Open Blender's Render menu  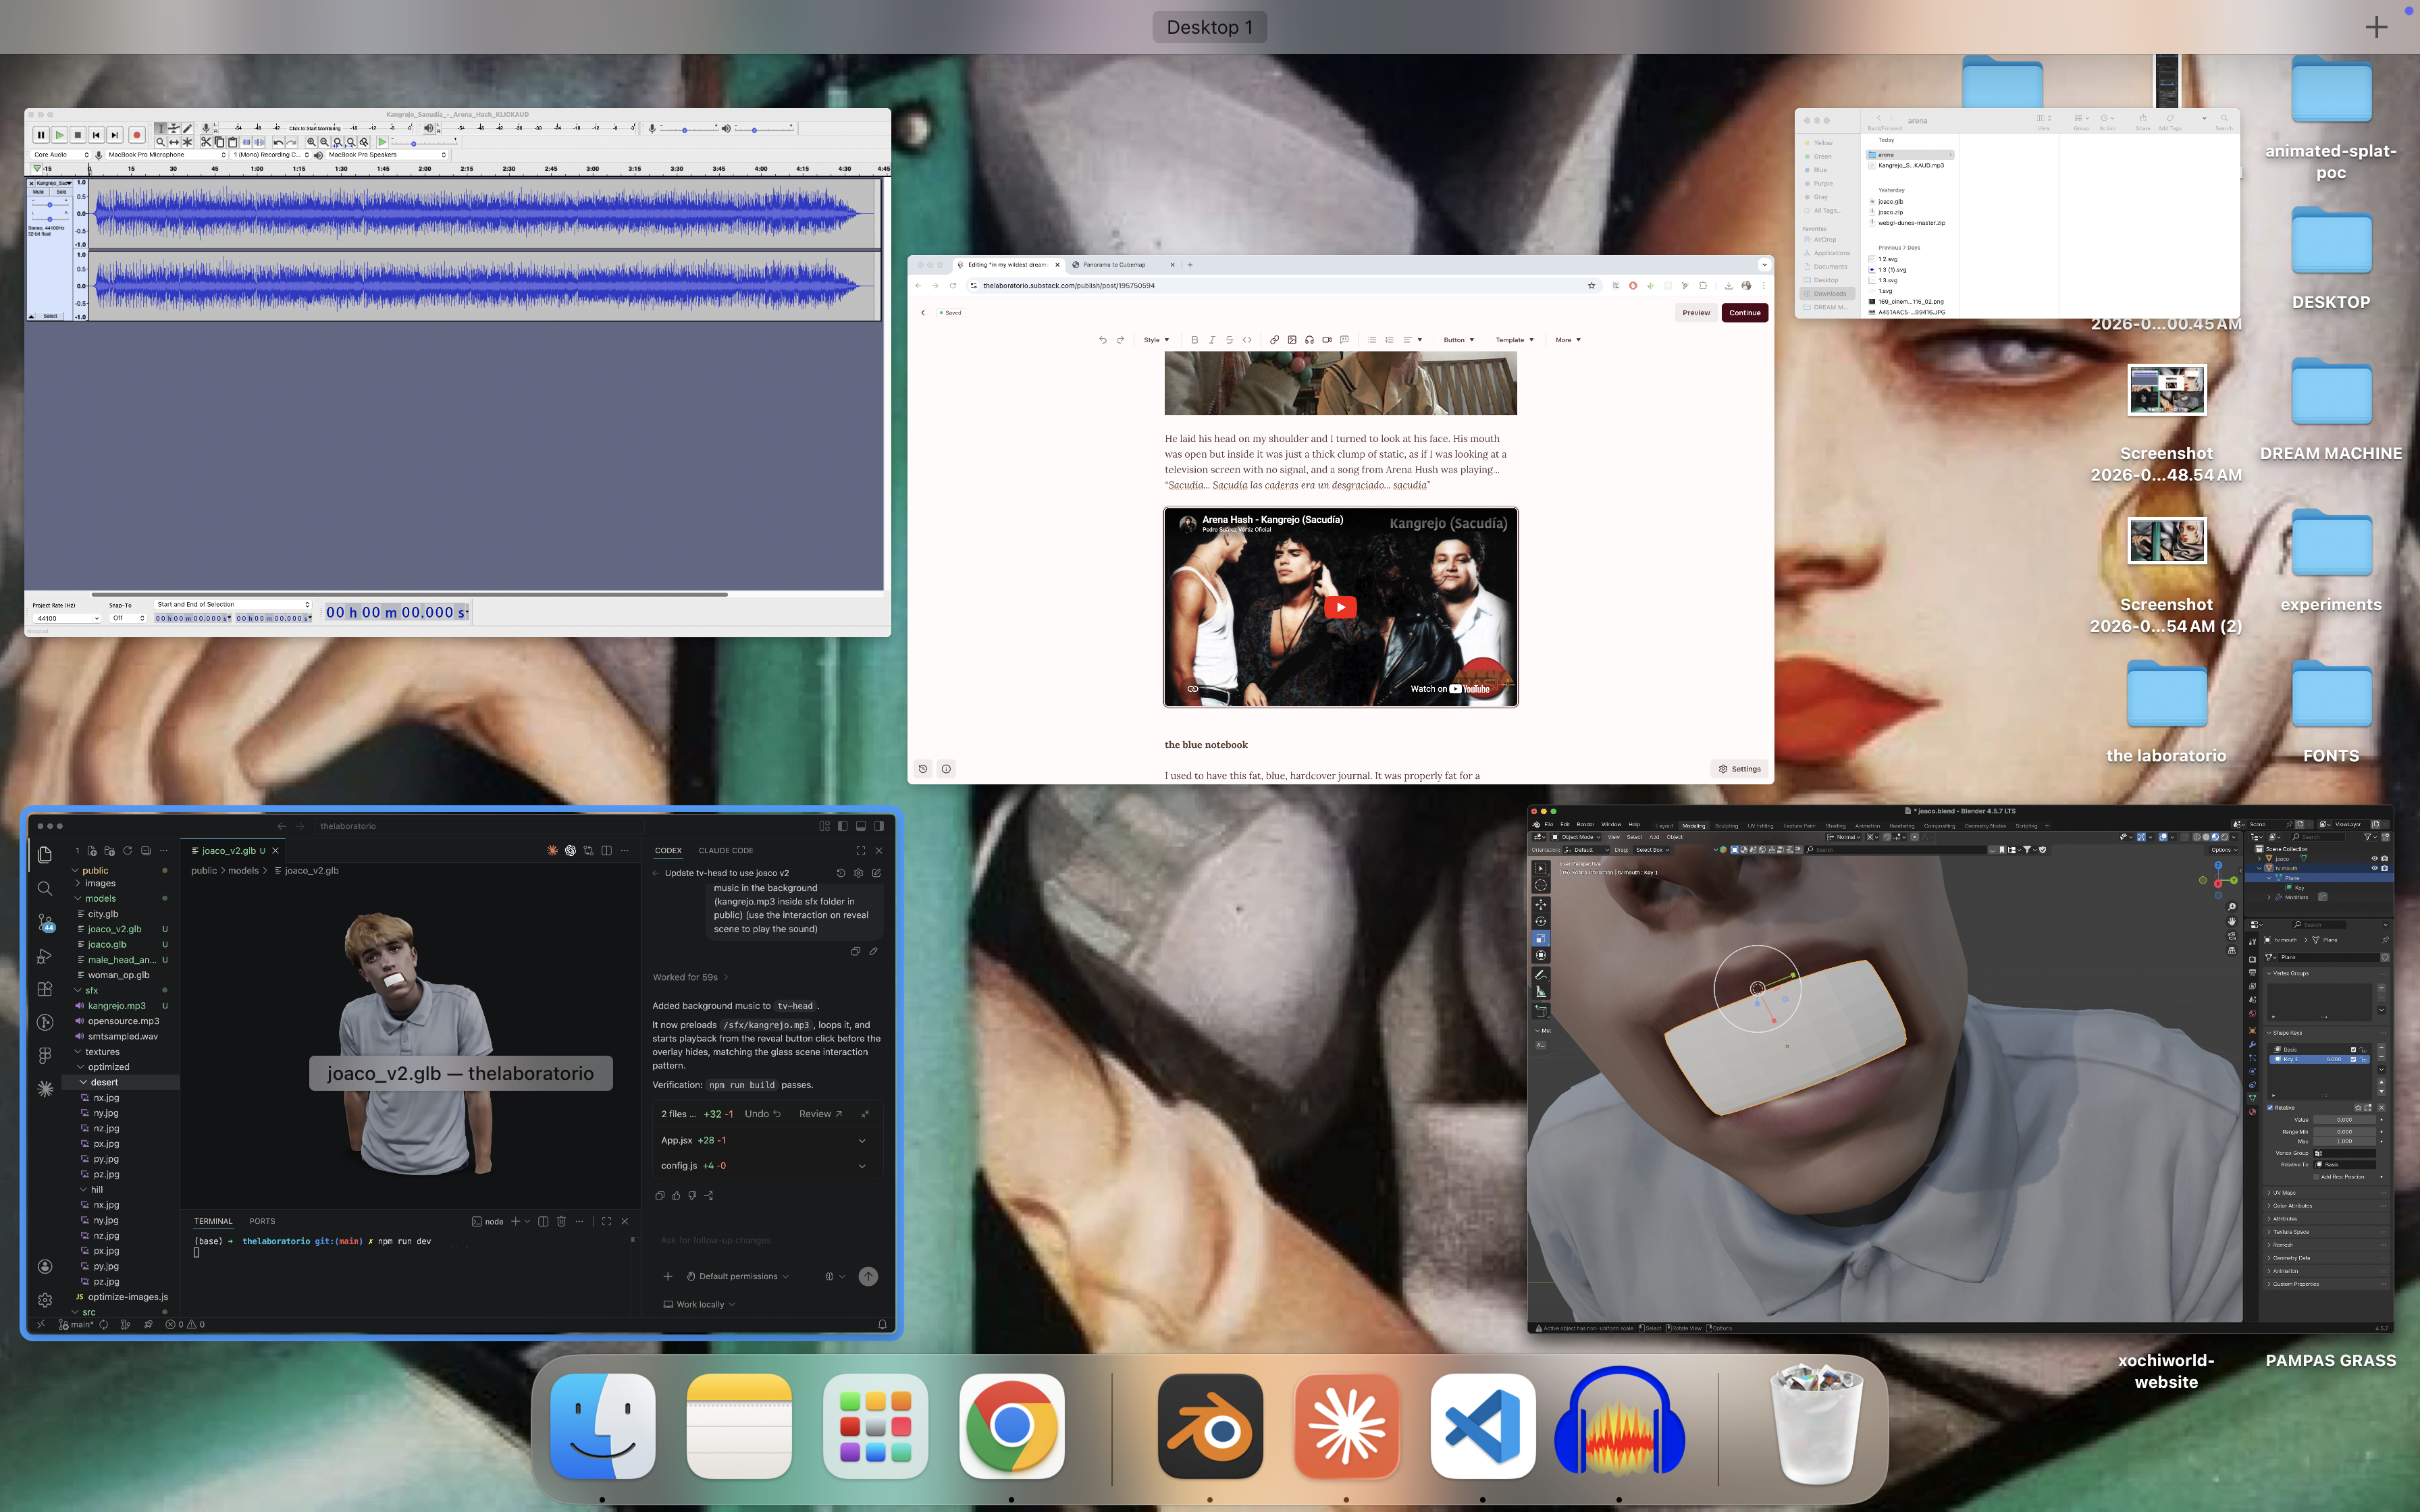coord(1585,825)
